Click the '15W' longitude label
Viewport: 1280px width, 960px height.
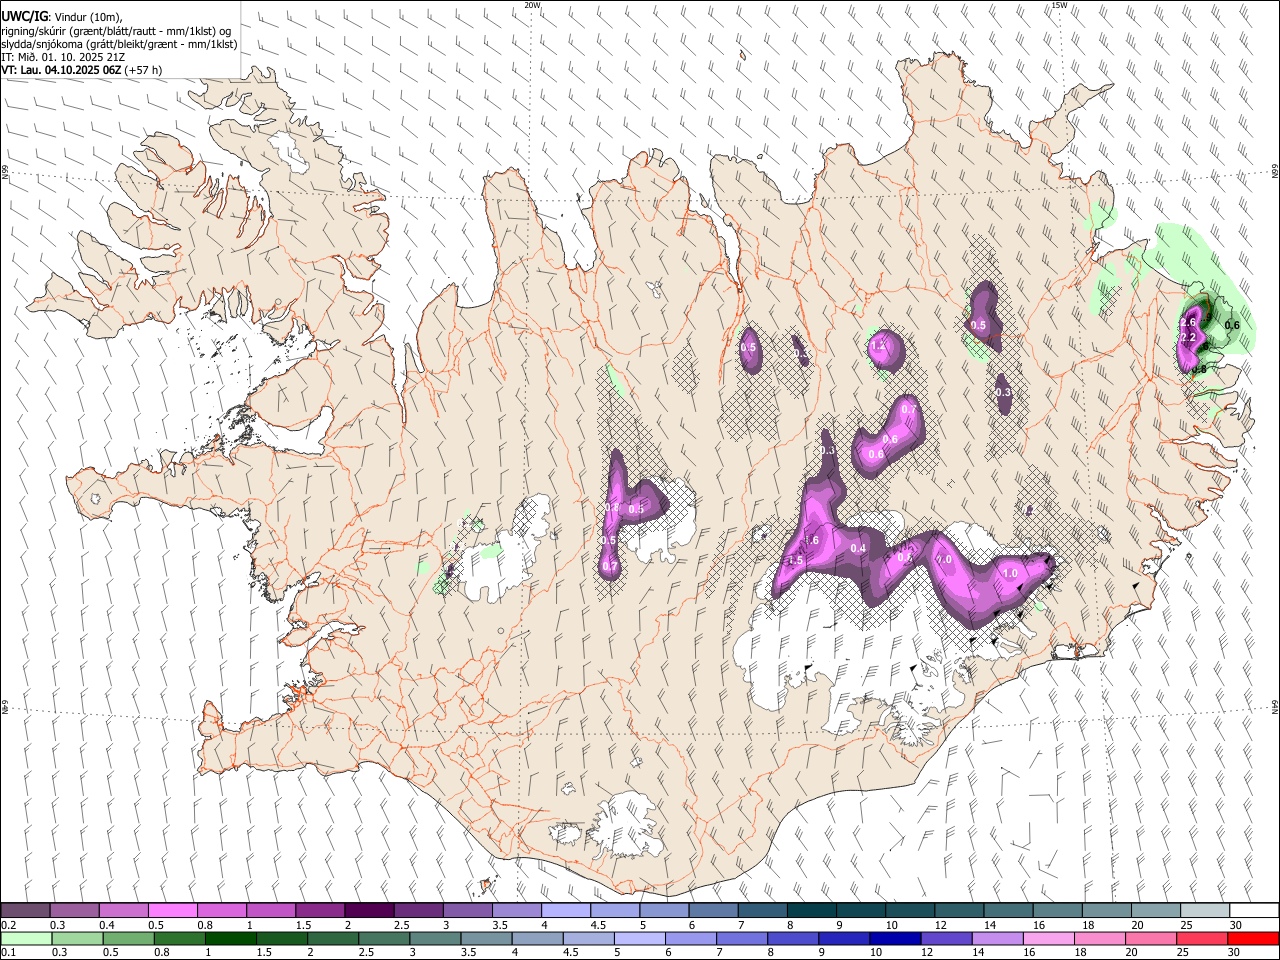coord(1059,5)
